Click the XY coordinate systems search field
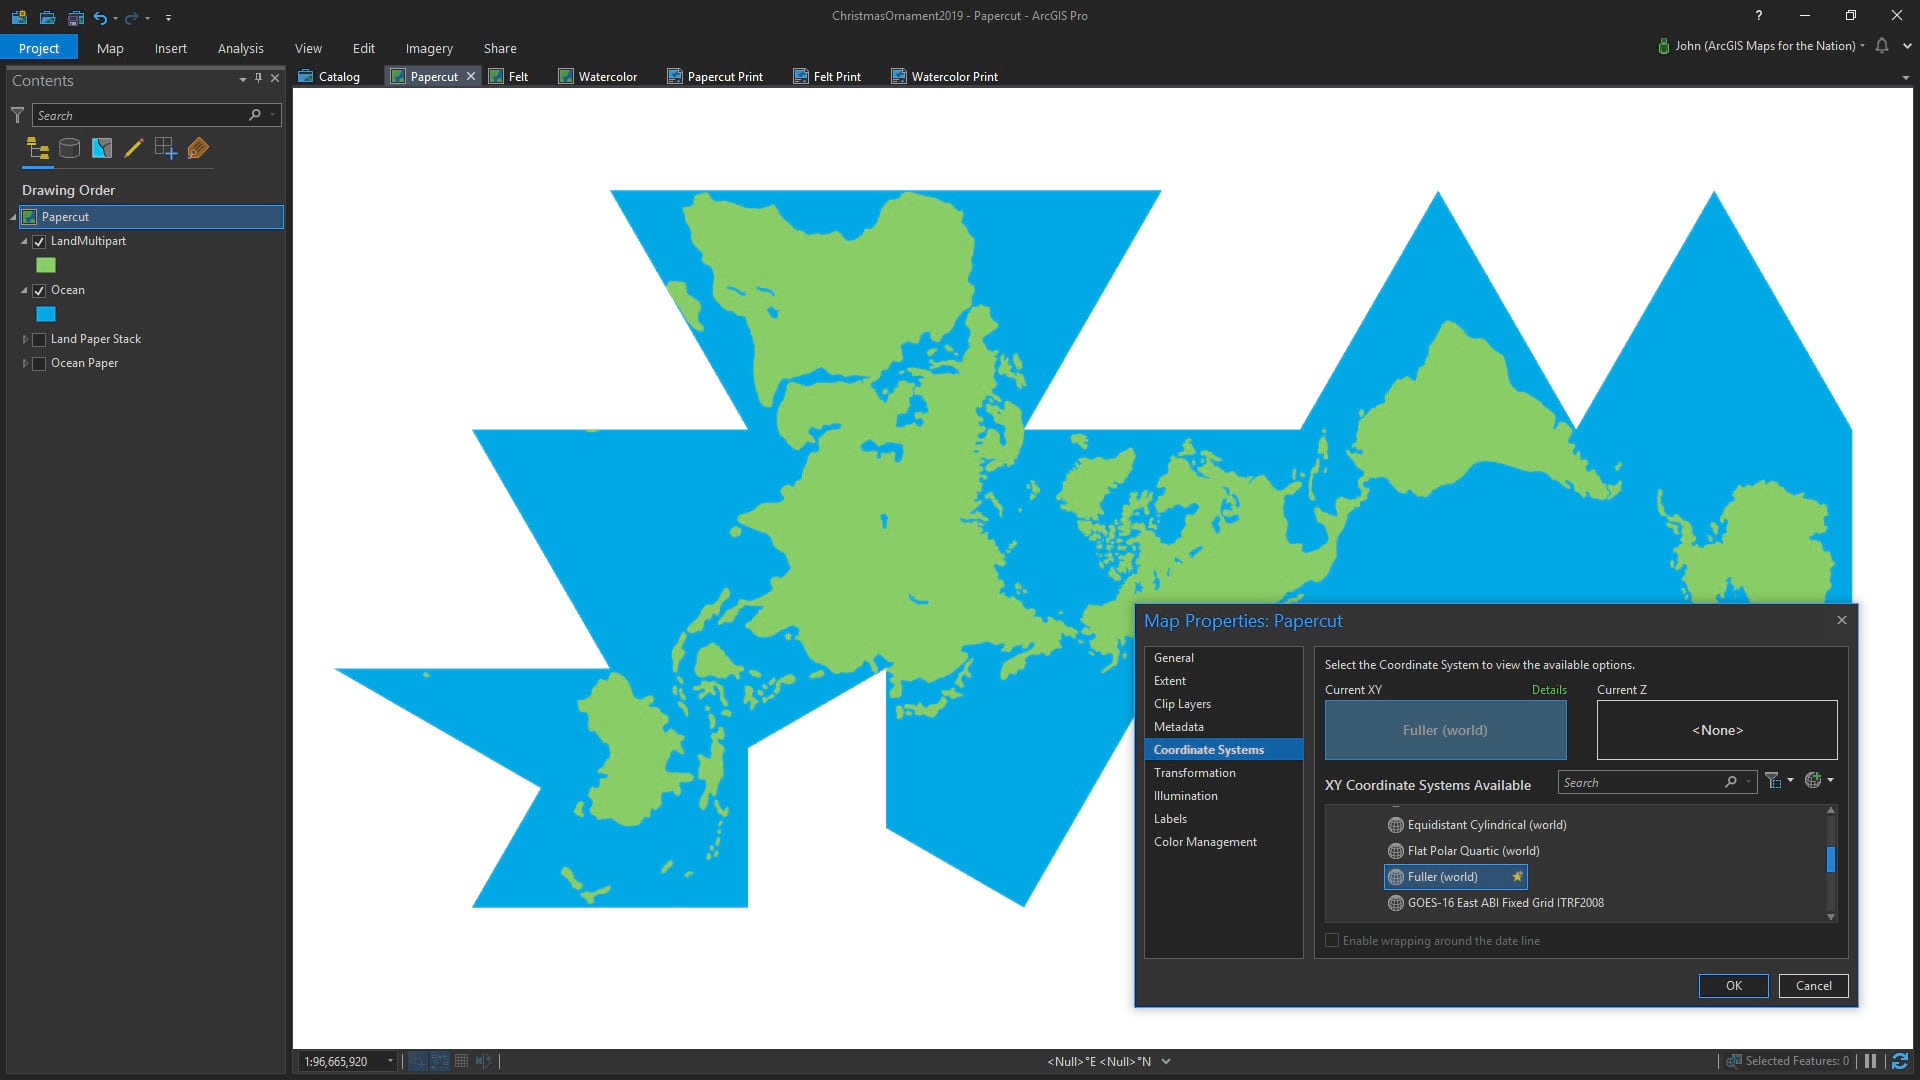The width and height of the screenshot is (1920, 1080). tap(1640, 782)
